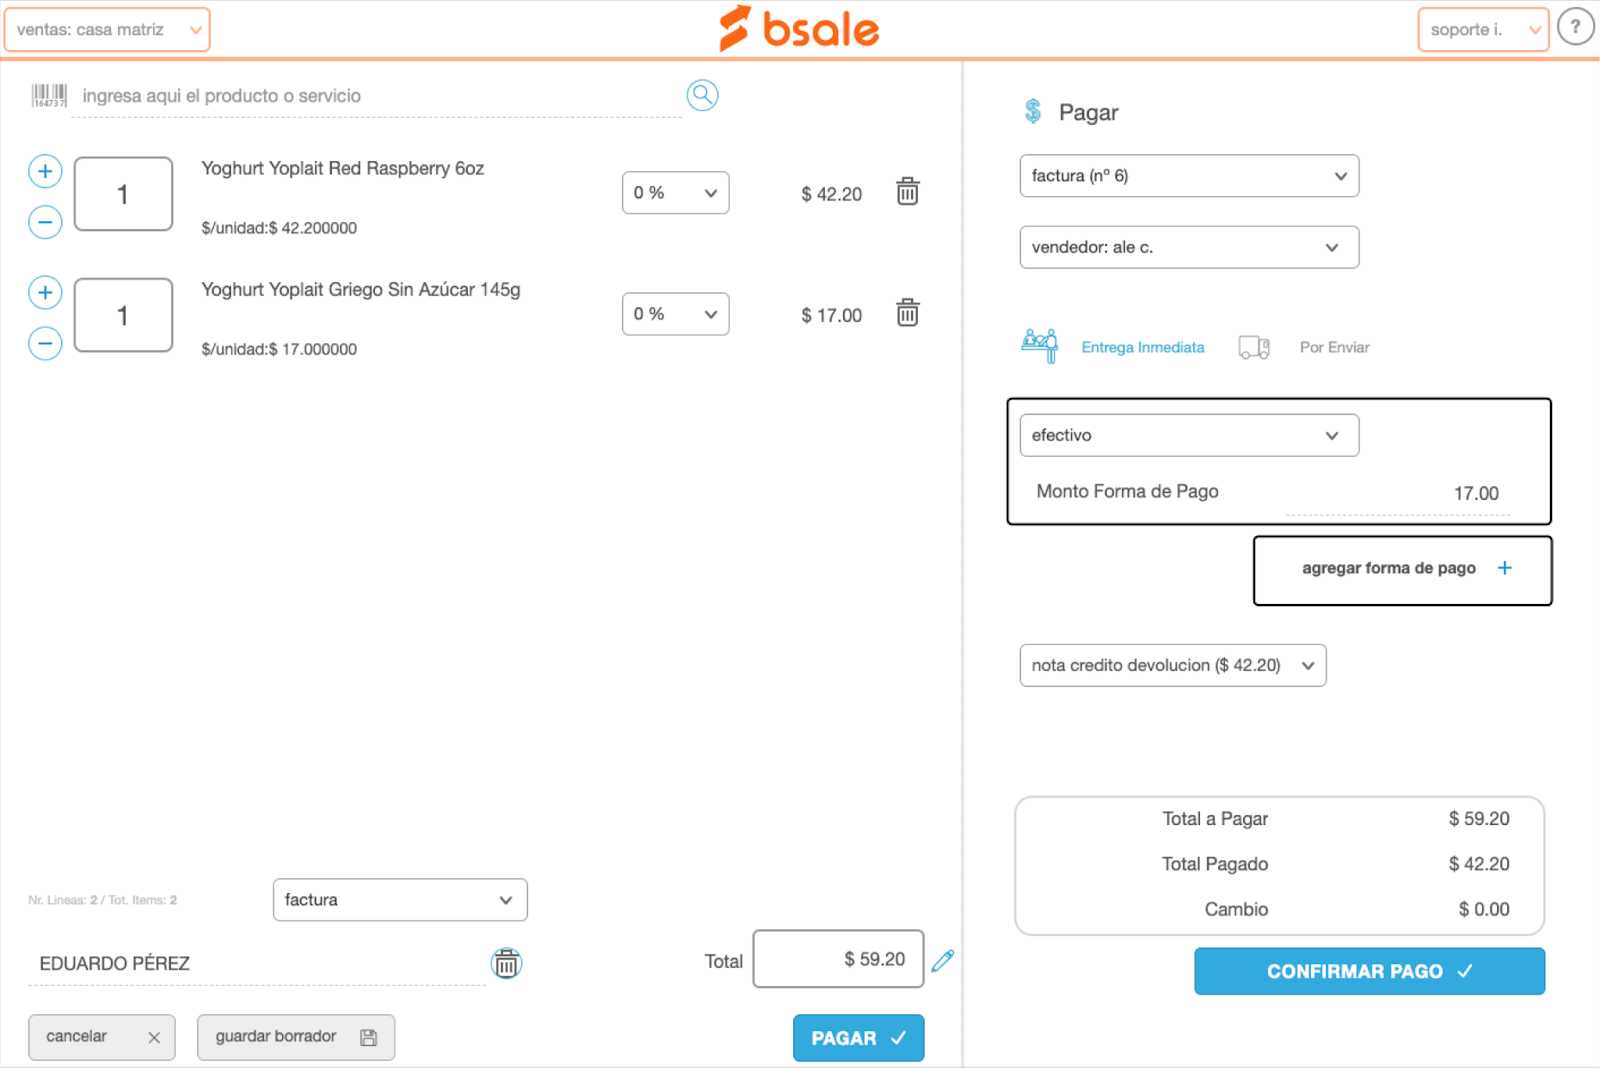Image resolution: width=1600 pixels, height=1068 pixels.
Task: Click the PAGAR button
Action: tap(858, 1038)
